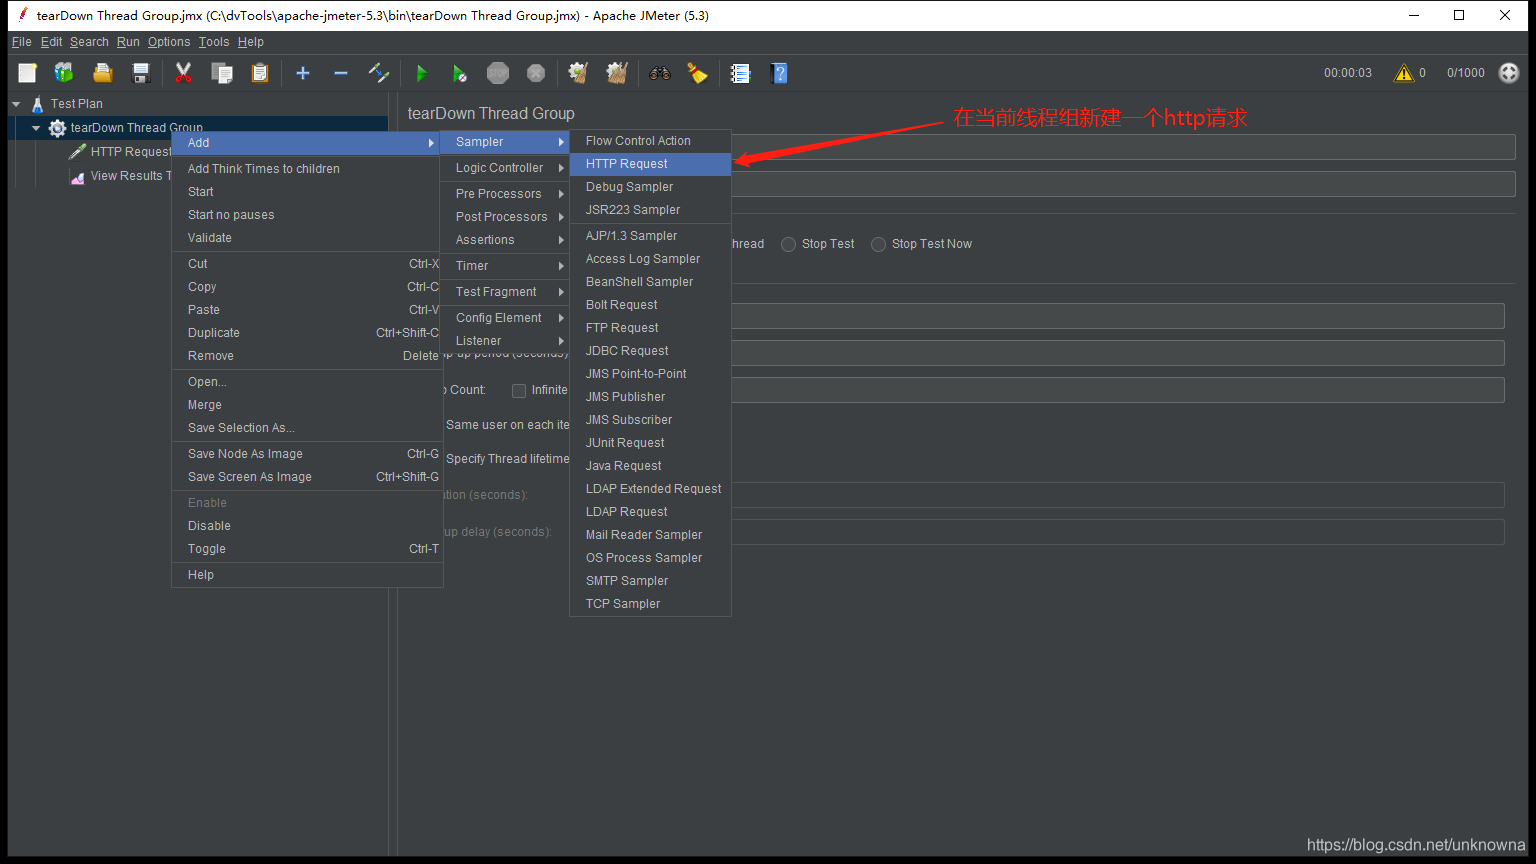Click Save Selection As... entry
The height and width of the screenshot is (864, 1536).
click(x=307, y=428)
